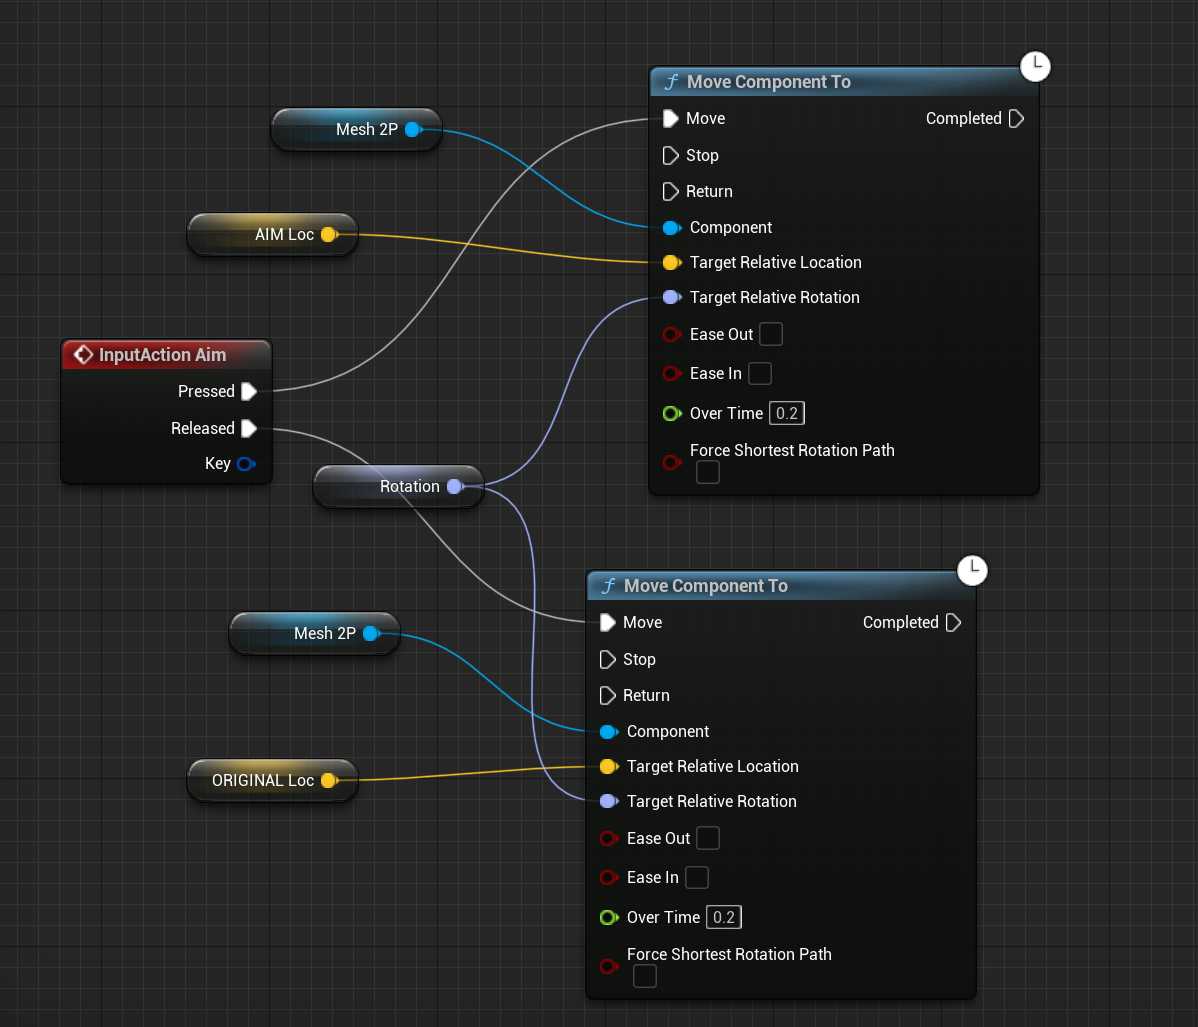Click the yellow output pin on ORIGINAL Loc
The height and width of the screenshot is (1027, 1198).
(x=328, y=781)
